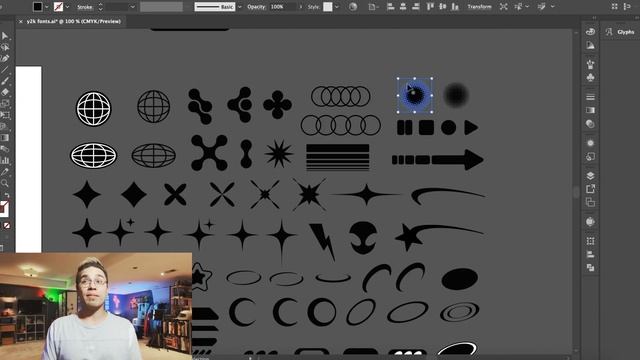The image size is (640, 360).
Task: Open the stroke color dropdown arrow
Action: 67,7
